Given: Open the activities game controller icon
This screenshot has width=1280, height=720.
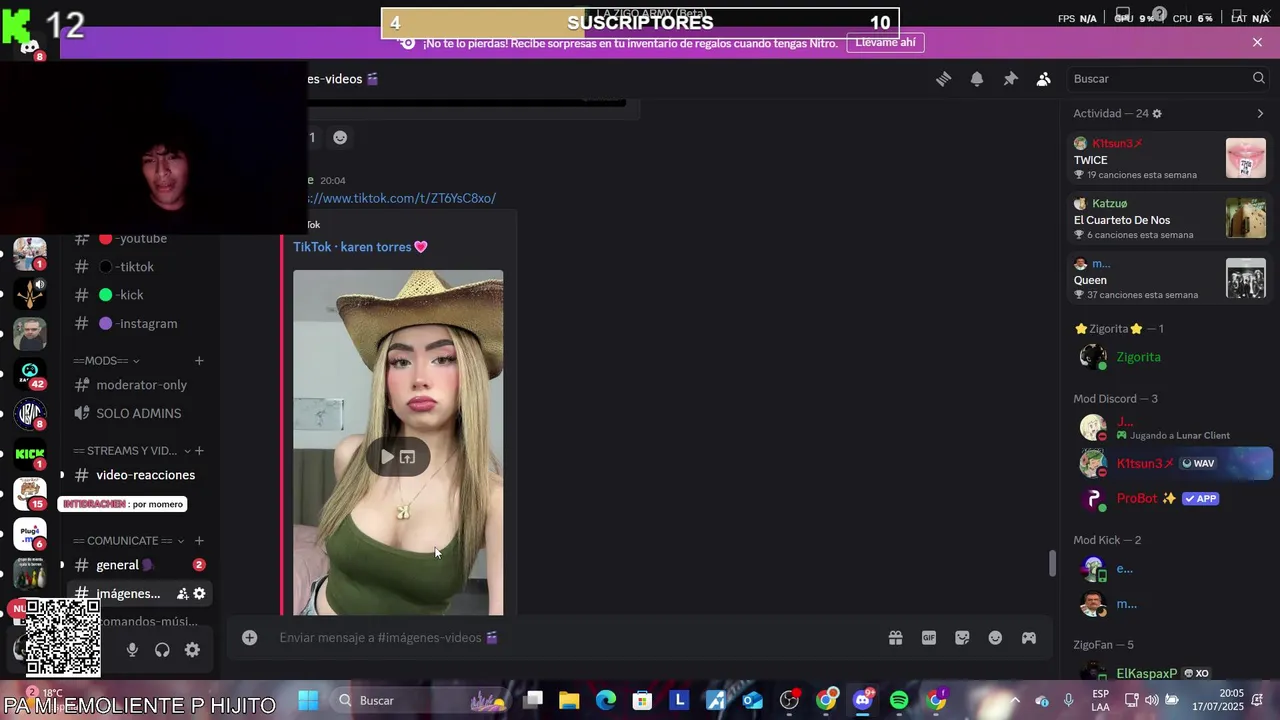Looking at the screenshot, I should click(x=1029, y=638).
